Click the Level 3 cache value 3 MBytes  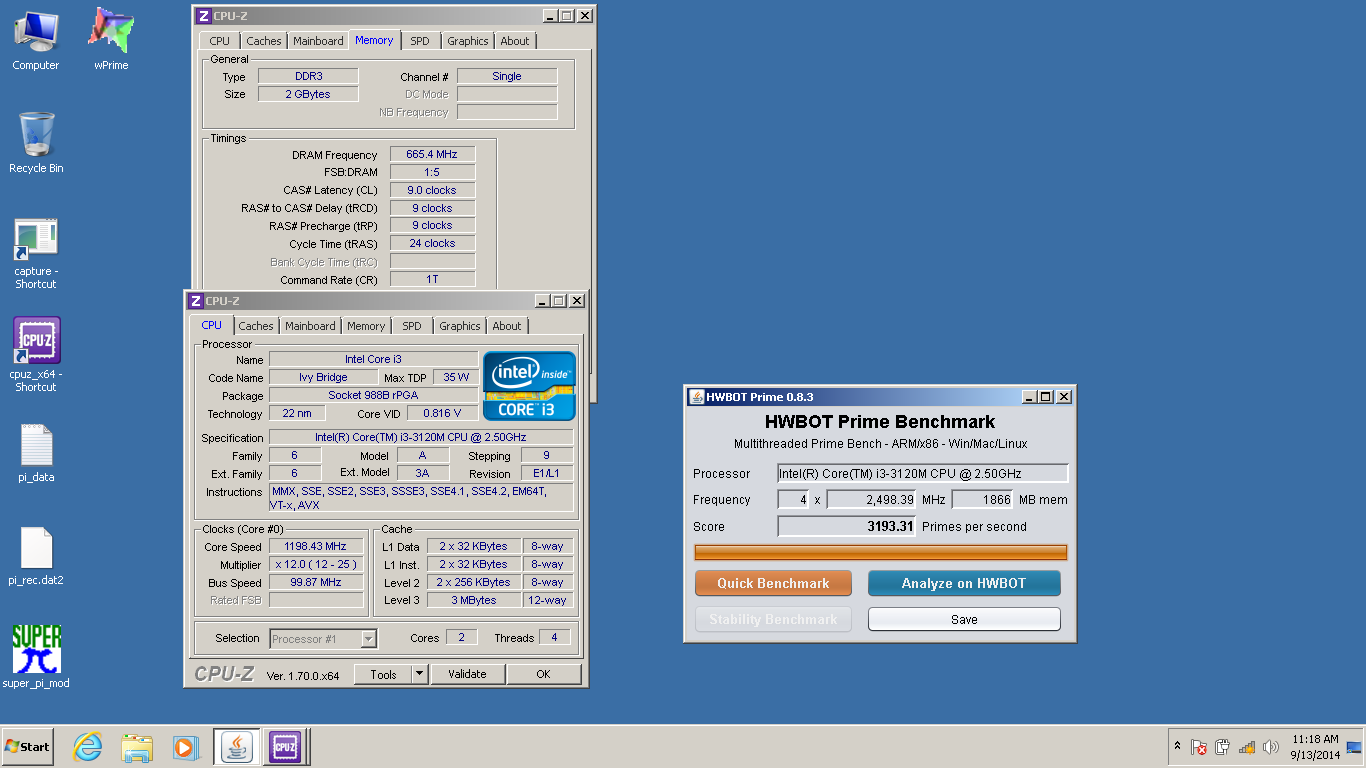tap(474, 600)
